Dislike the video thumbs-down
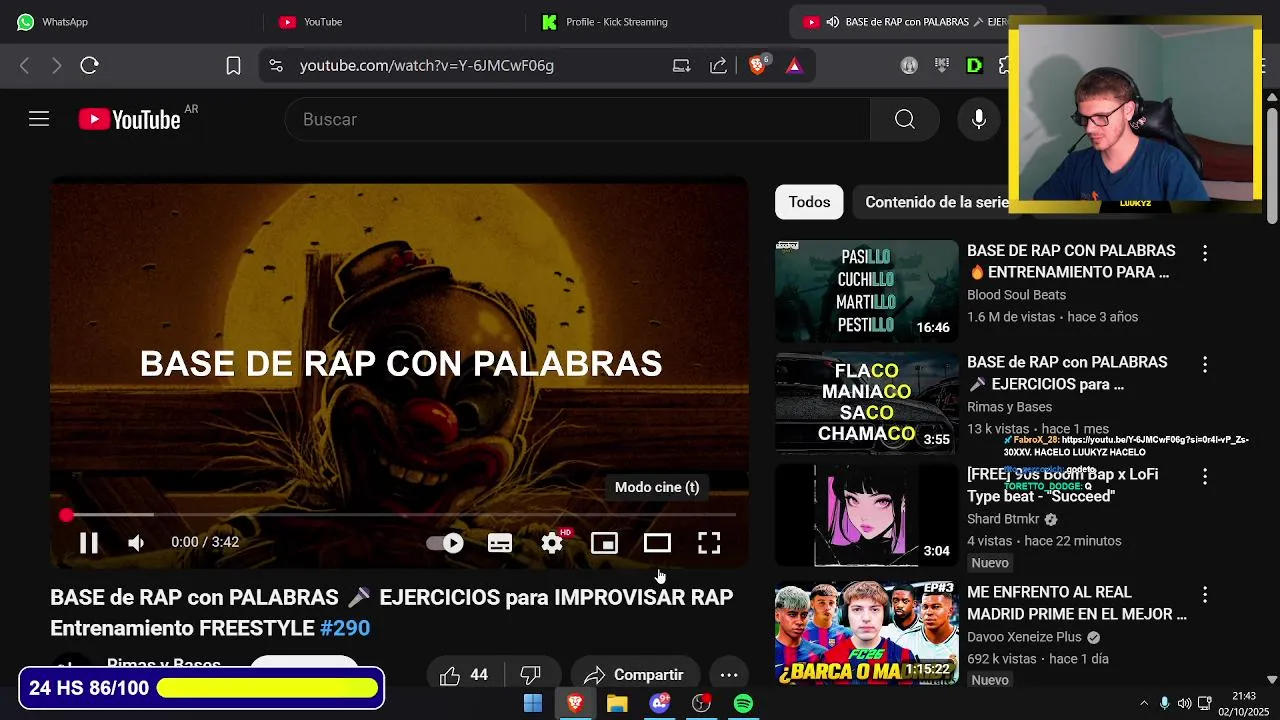1280x720 pixels. pyautogui.click(x=531, y=675)
